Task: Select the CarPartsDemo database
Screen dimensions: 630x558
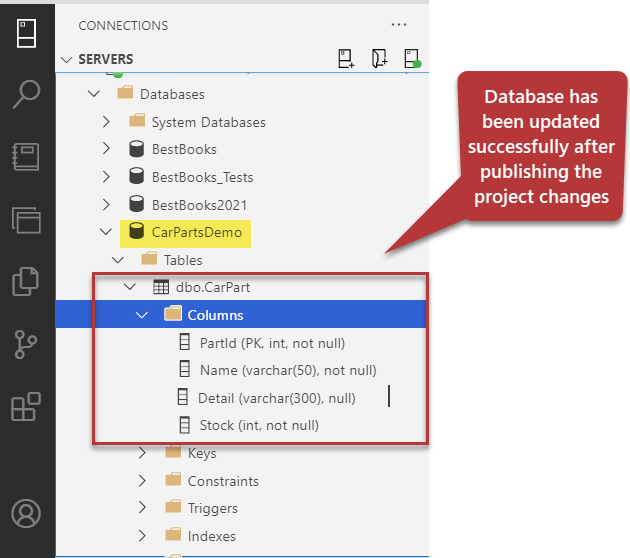Action: click(197, 232)
